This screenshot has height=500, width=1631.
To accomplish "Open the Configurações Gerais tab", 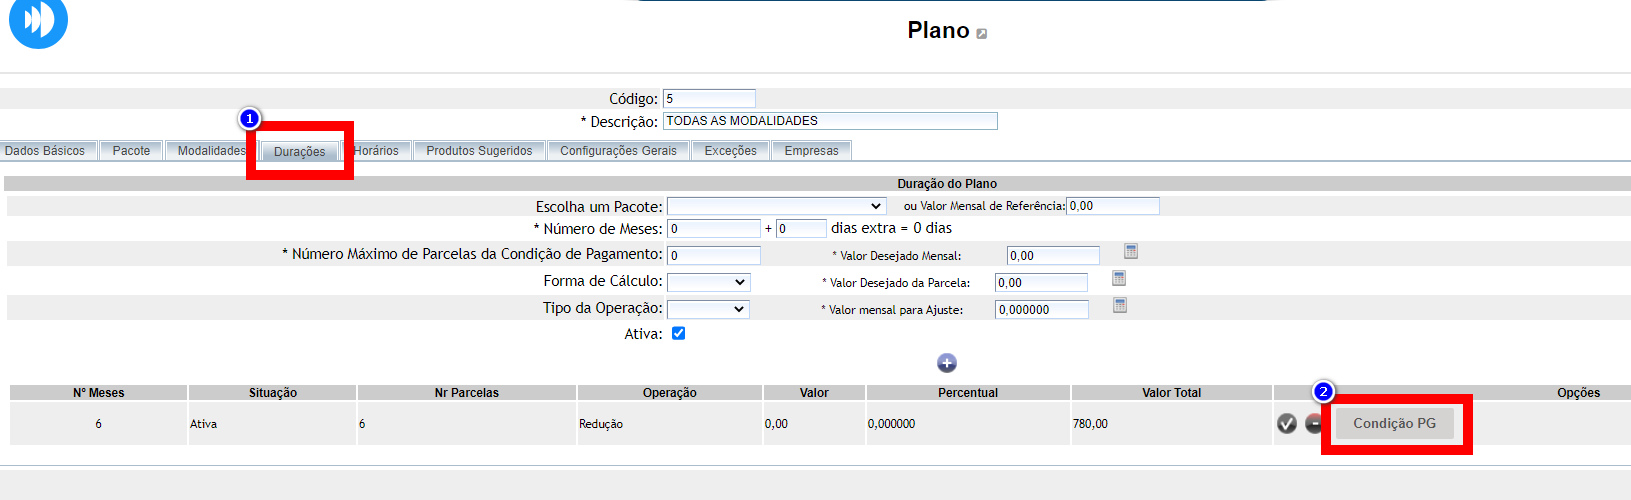I will pyautogui.click(x=618, y=151).
